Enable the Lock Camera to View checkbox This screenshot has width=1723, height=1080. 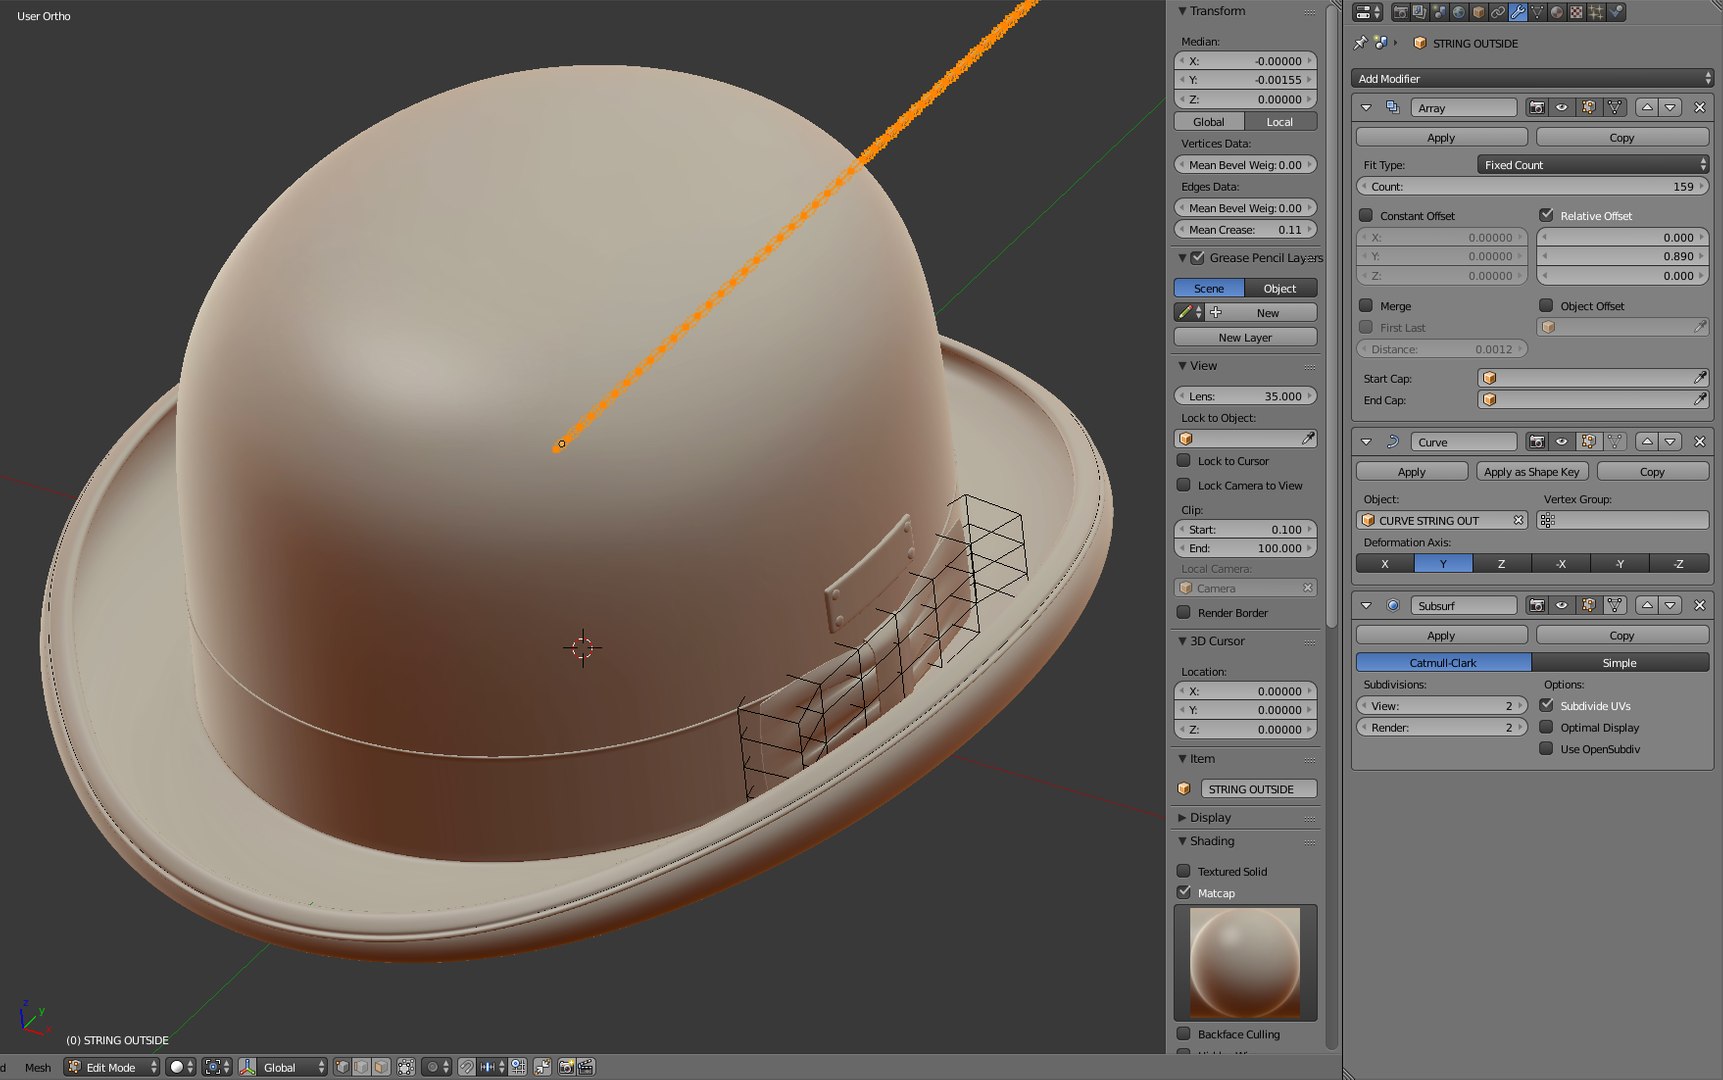[x=1184, y=485]
